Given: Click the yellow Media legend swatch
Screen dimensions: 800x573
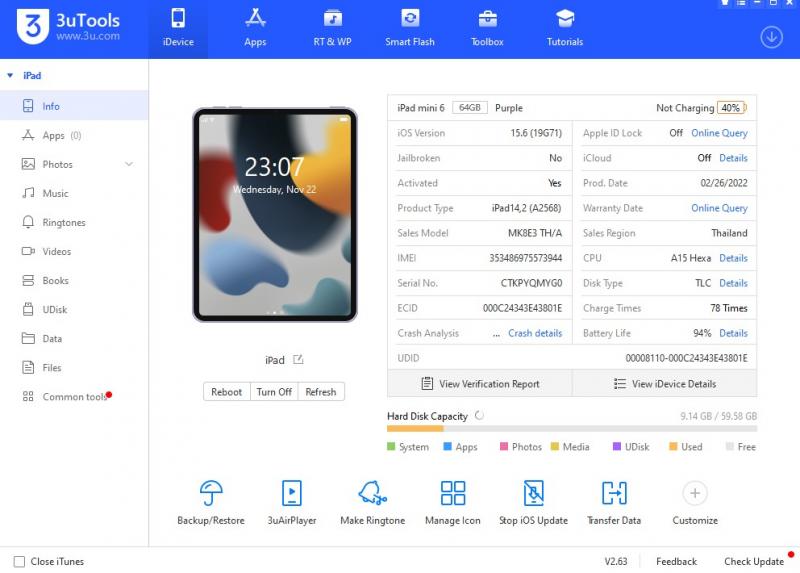Looking at the screenshot, I should click(x=555, y=446).
